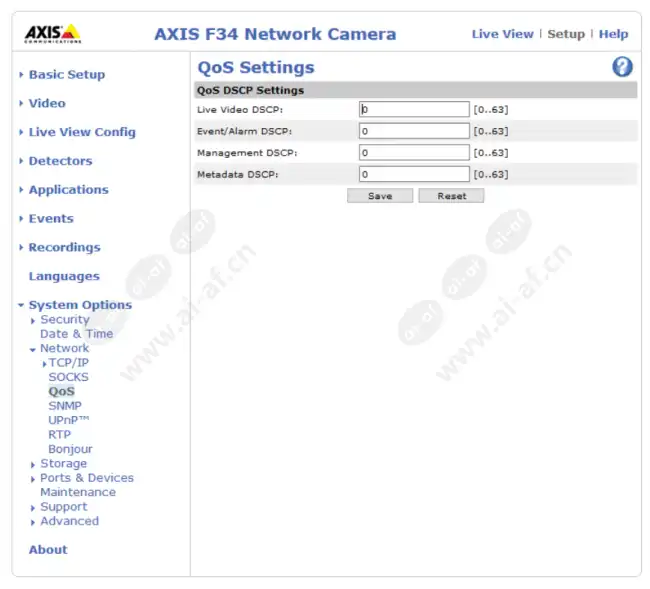Save the QoS DSCP settings
Viewport: 650px width, 589px height.
380,196
